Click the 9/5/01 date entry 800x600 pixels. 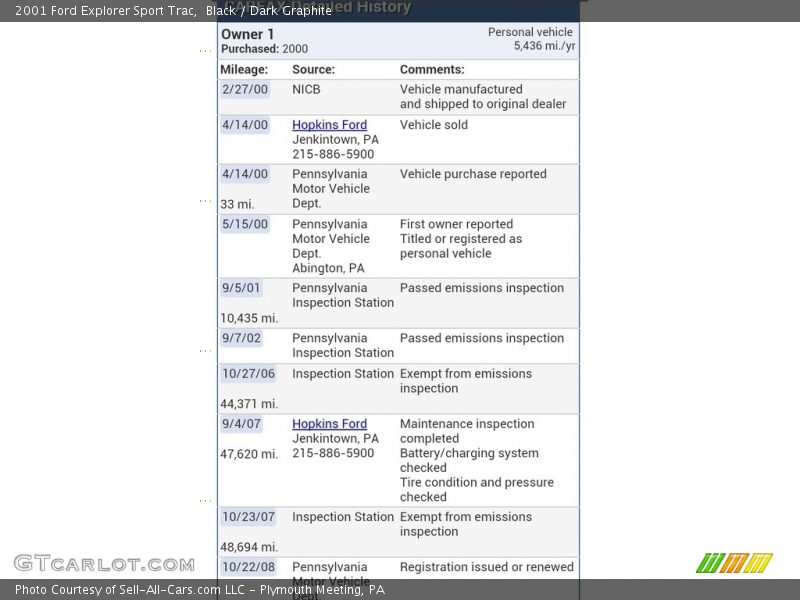tap(240, 288)
